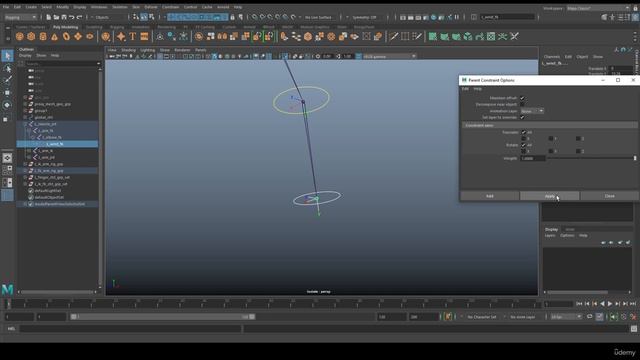Click the Display tab in layer editor
640x360 pixels.
[x=551, y=229]
